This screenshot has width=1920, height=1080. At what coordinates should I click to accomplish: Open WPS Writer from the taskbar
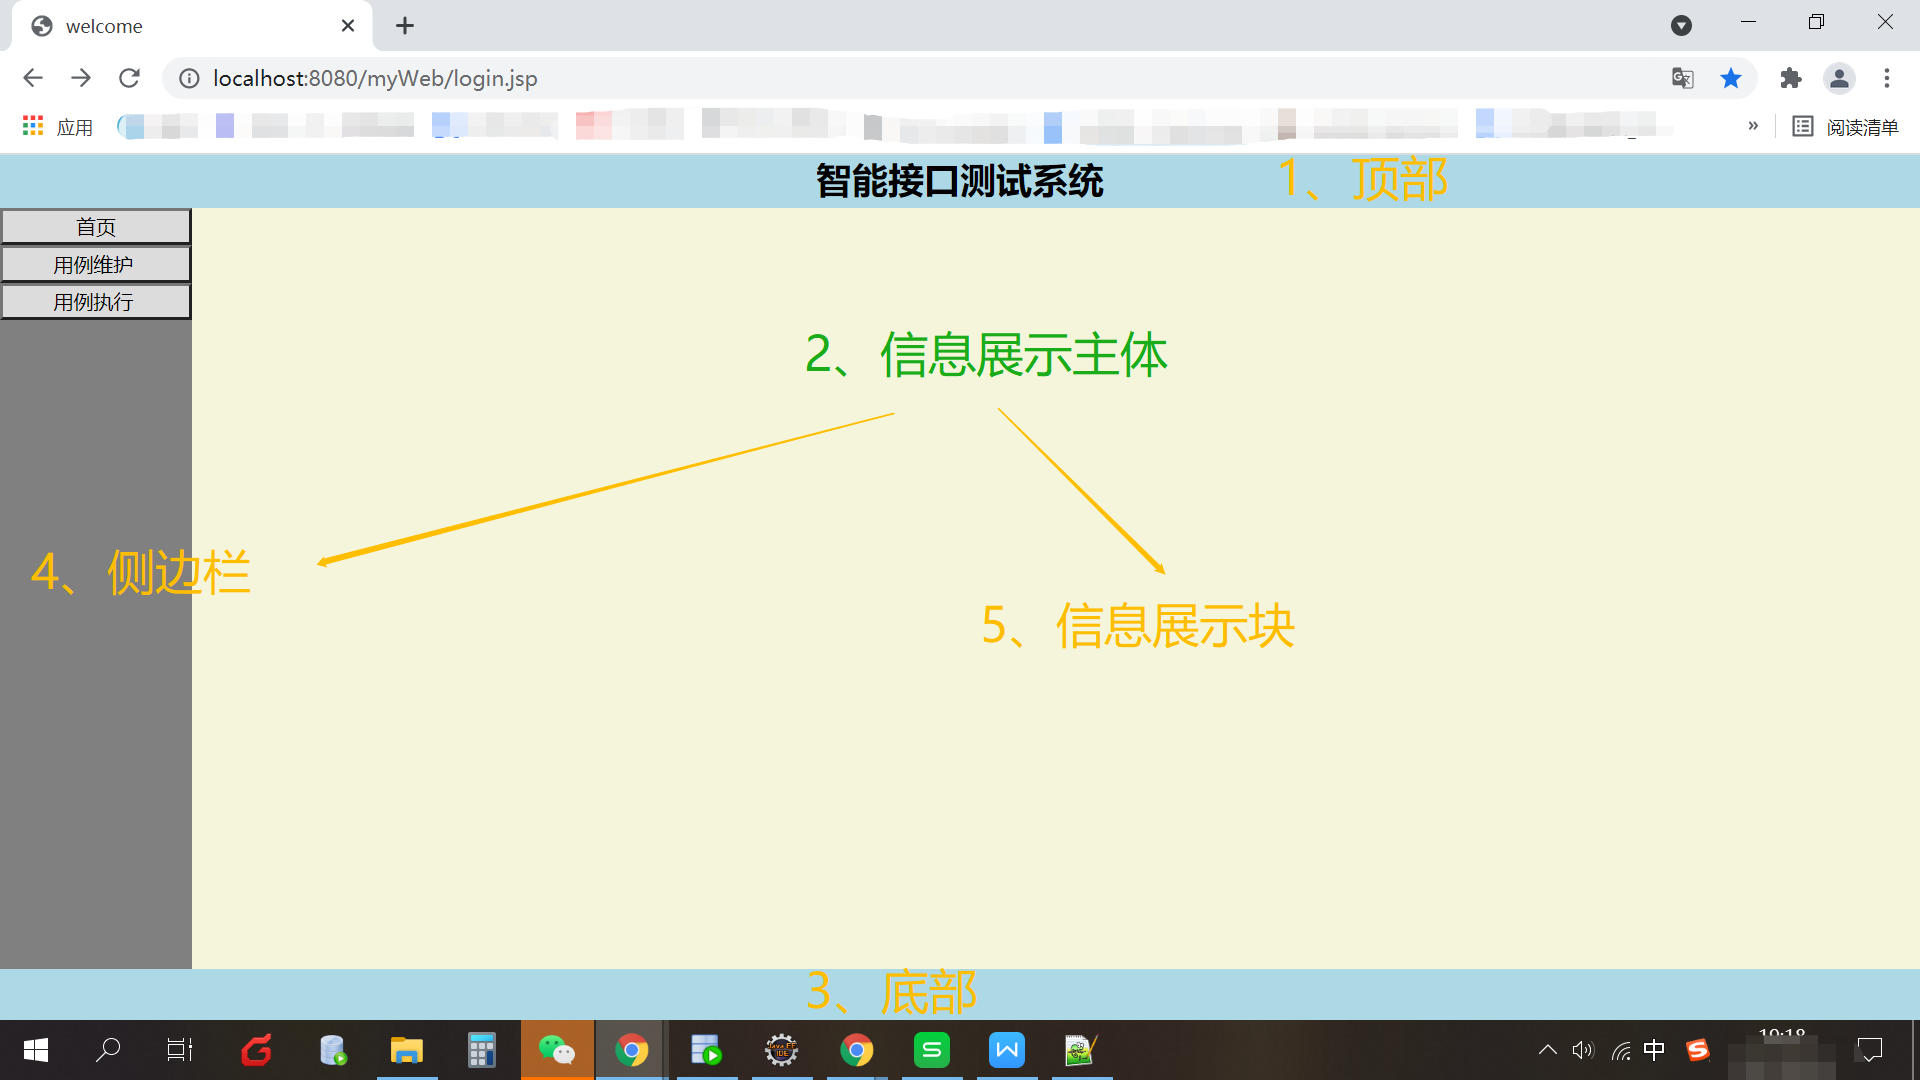click(1007, 1050)
